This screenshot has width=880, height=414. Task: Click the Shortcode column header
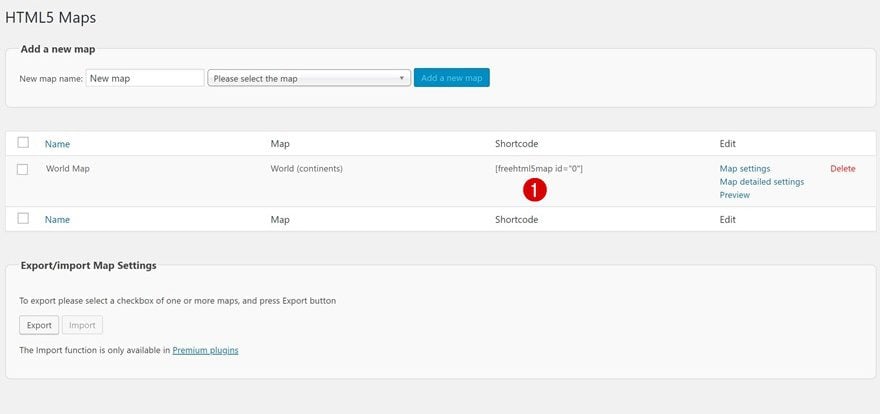[x=516, y=144]
